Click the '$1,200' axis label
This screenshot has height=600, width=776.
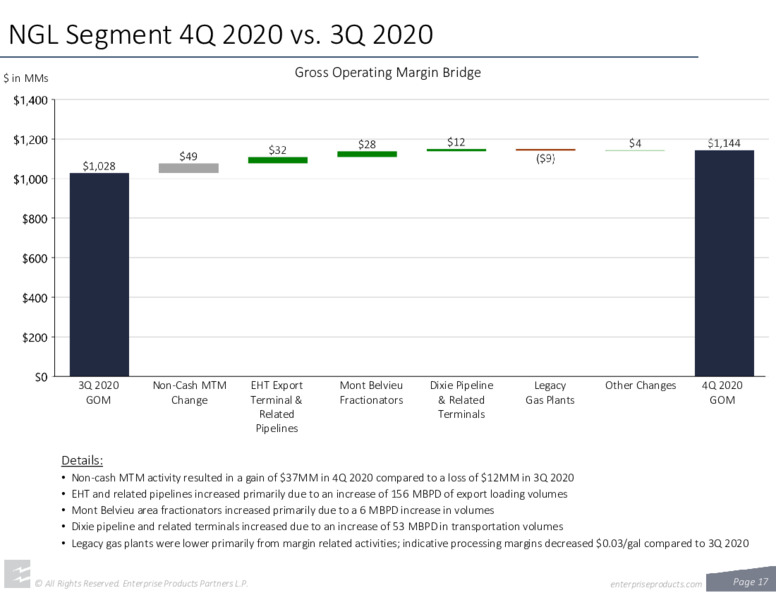click(x=31, y=140)
